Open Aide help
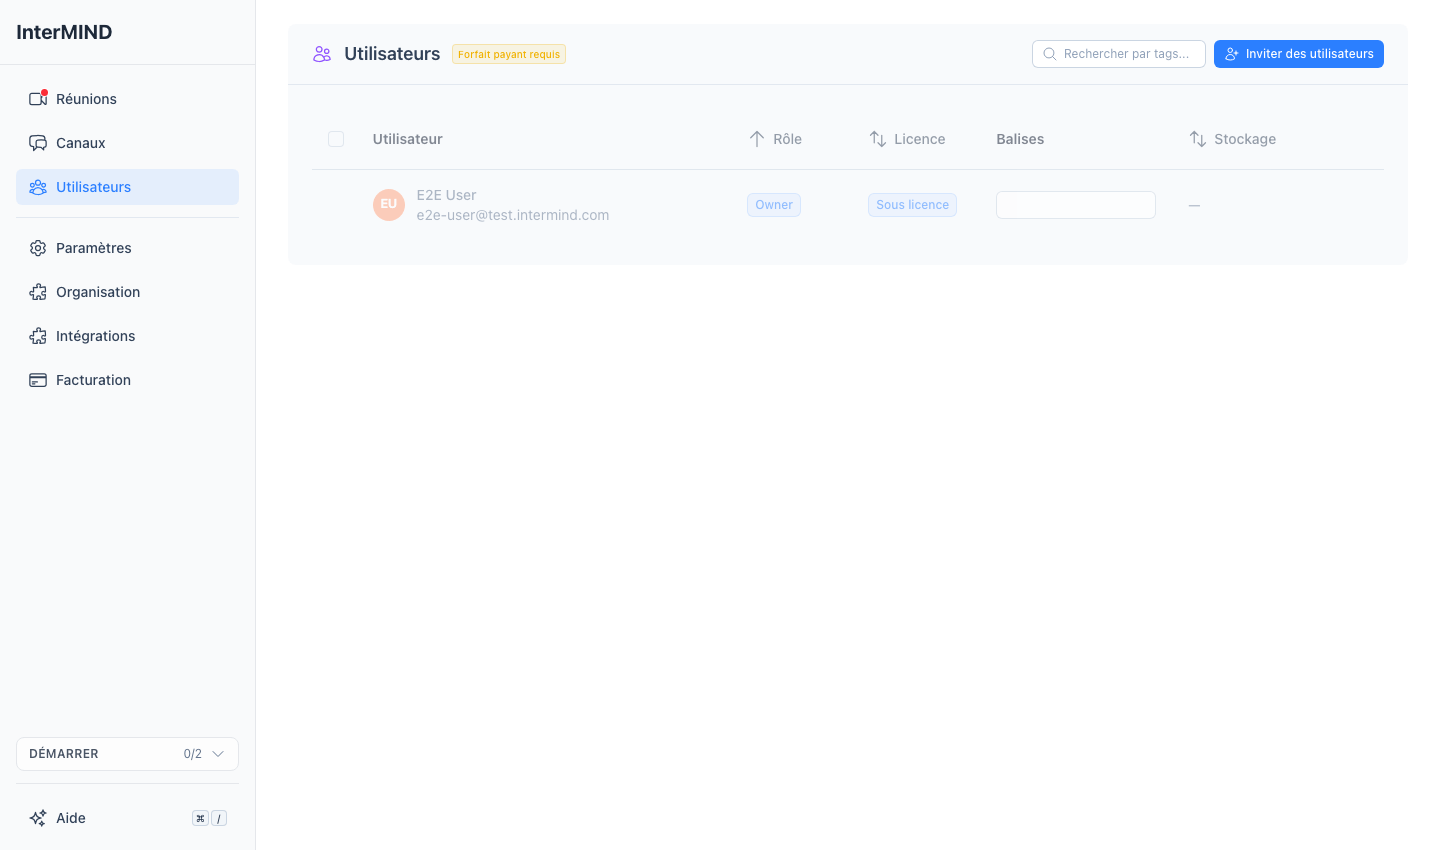This screenshot has height=850, width=1440. [127, 818]
